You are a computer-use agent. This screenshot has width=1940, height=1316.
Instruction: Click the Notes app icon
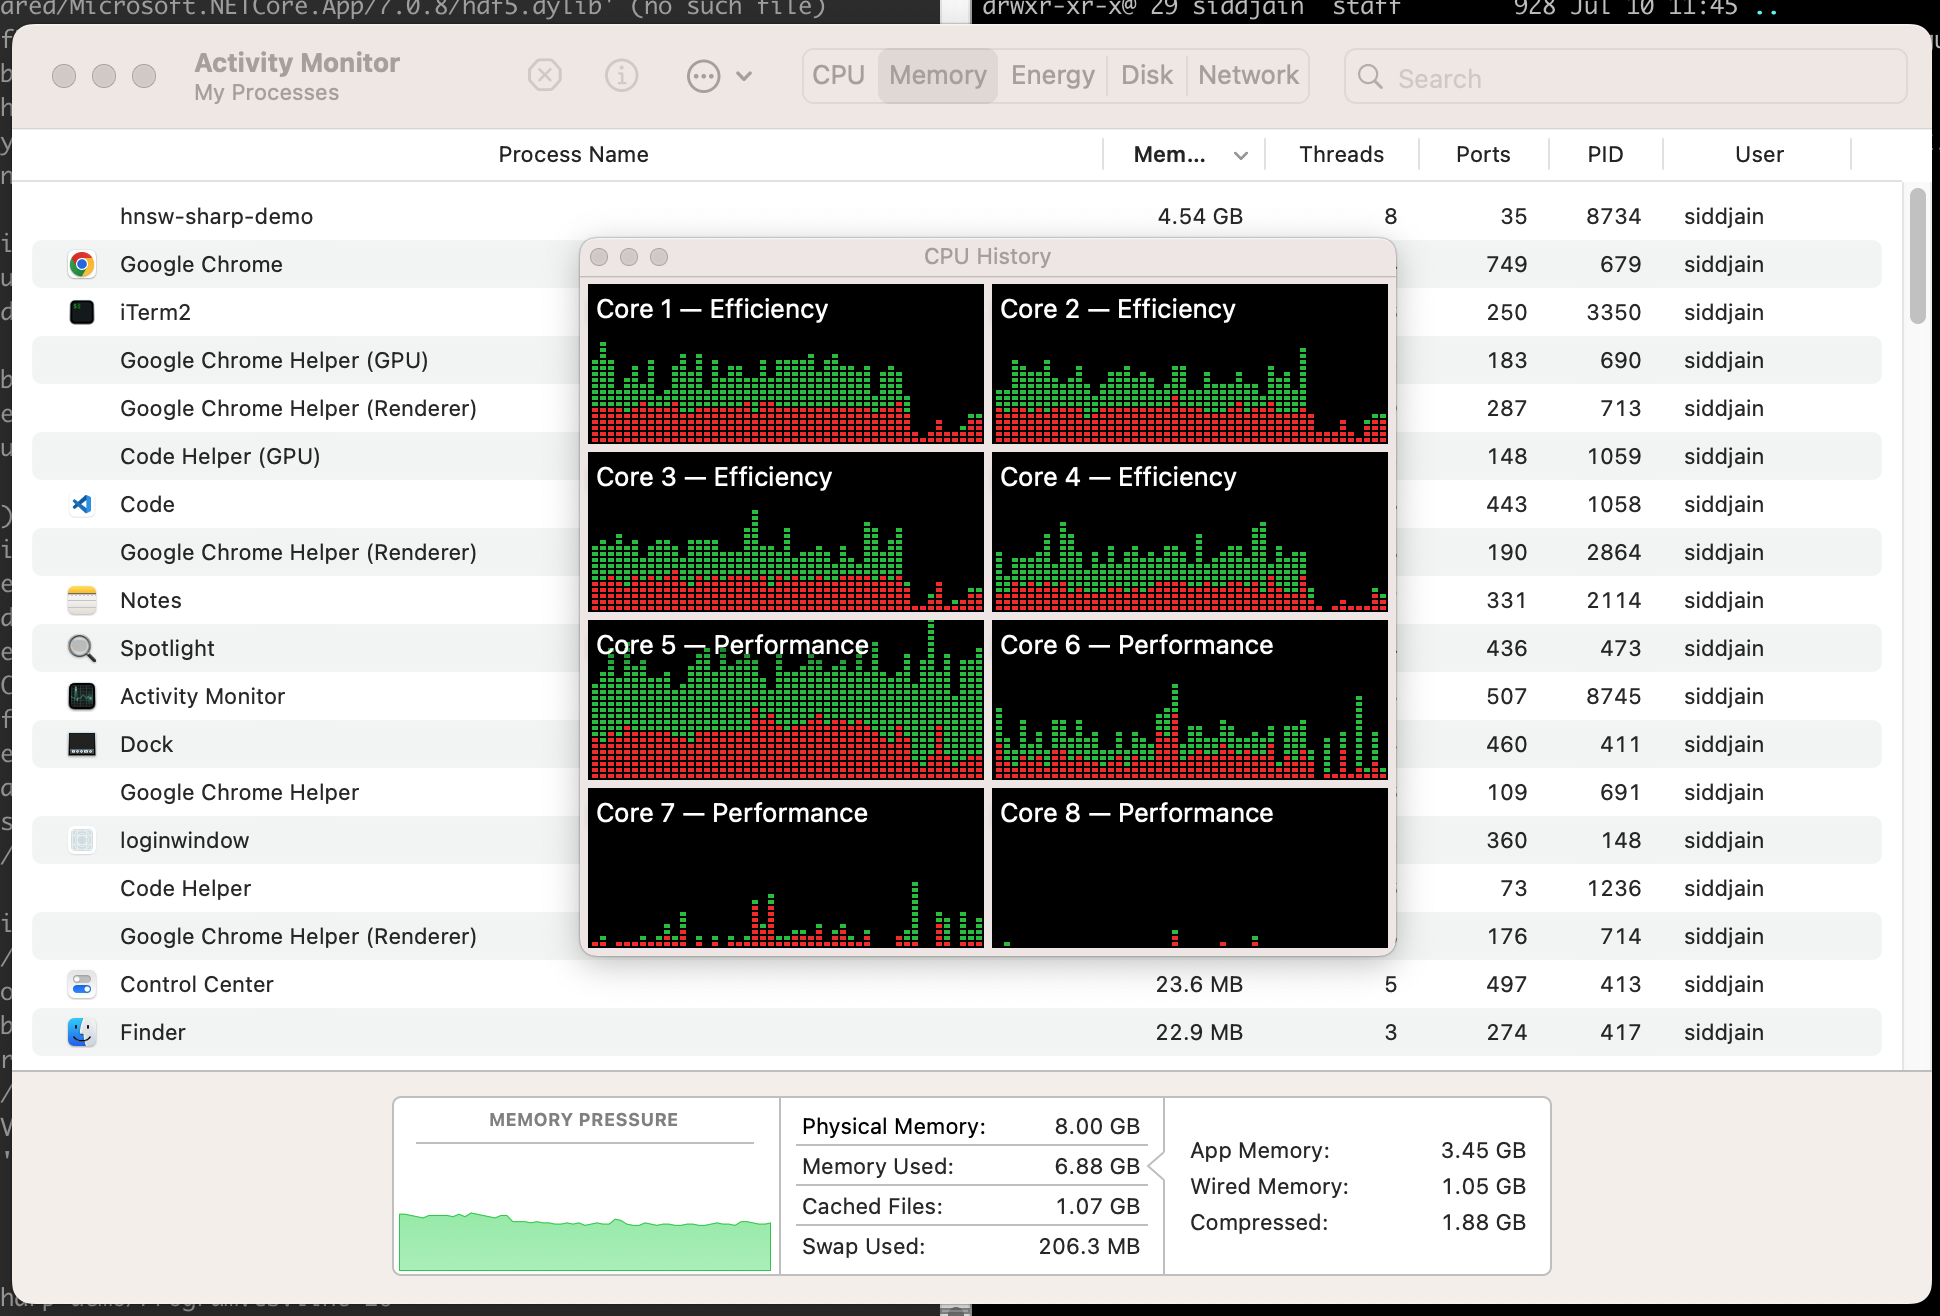pyautogui.click(x=82, y=601)
